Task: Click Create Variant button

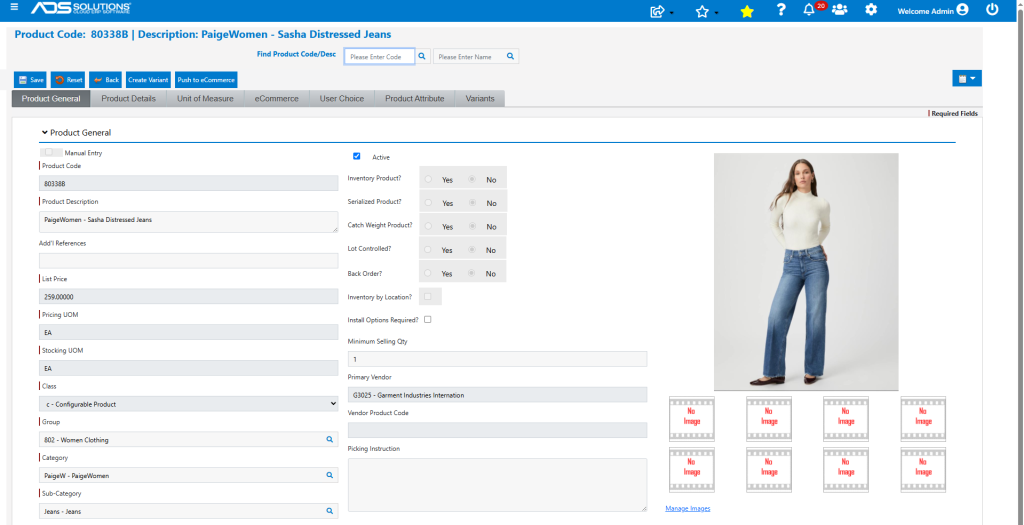Action: (148, 80)
